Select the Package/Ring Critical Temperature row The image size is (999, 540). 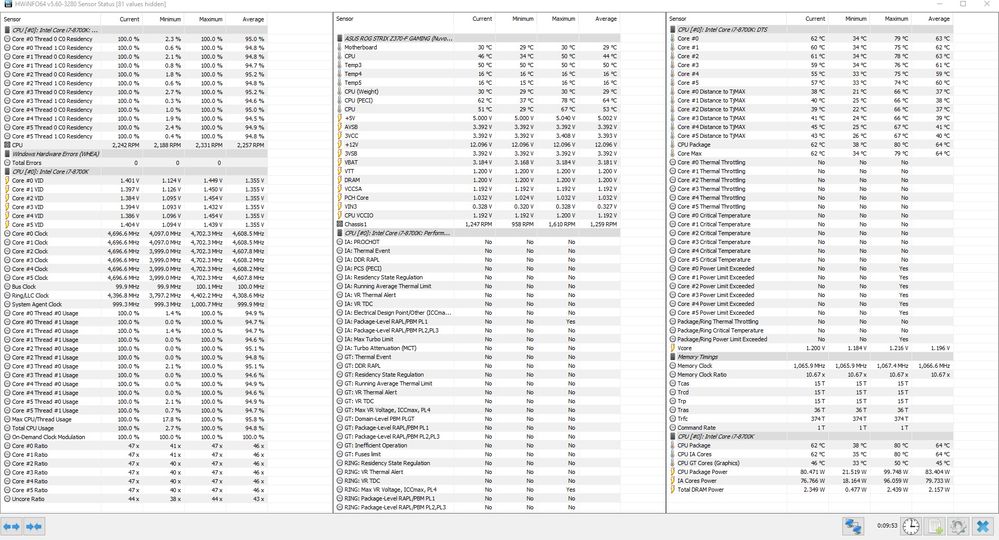tap(810, 330)
